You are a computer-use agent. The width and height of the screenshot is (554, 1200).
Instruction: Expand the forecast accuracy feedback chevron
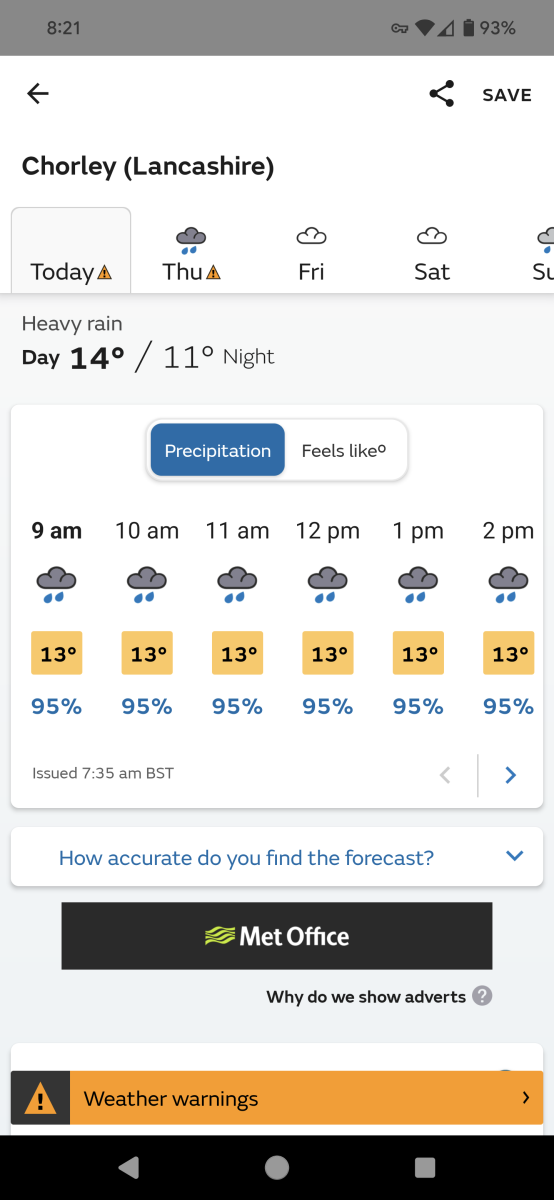515,856
